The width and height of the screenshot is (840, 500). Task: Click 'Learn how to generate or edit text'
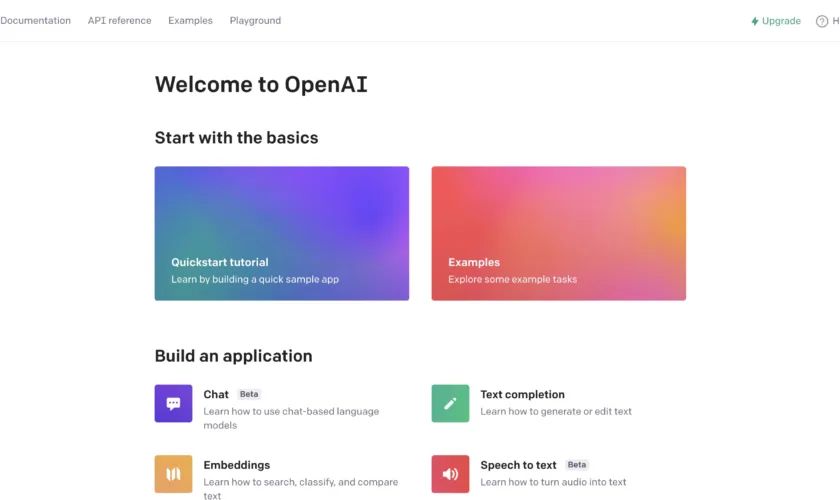pyautogui.click(x=556, y=412)
